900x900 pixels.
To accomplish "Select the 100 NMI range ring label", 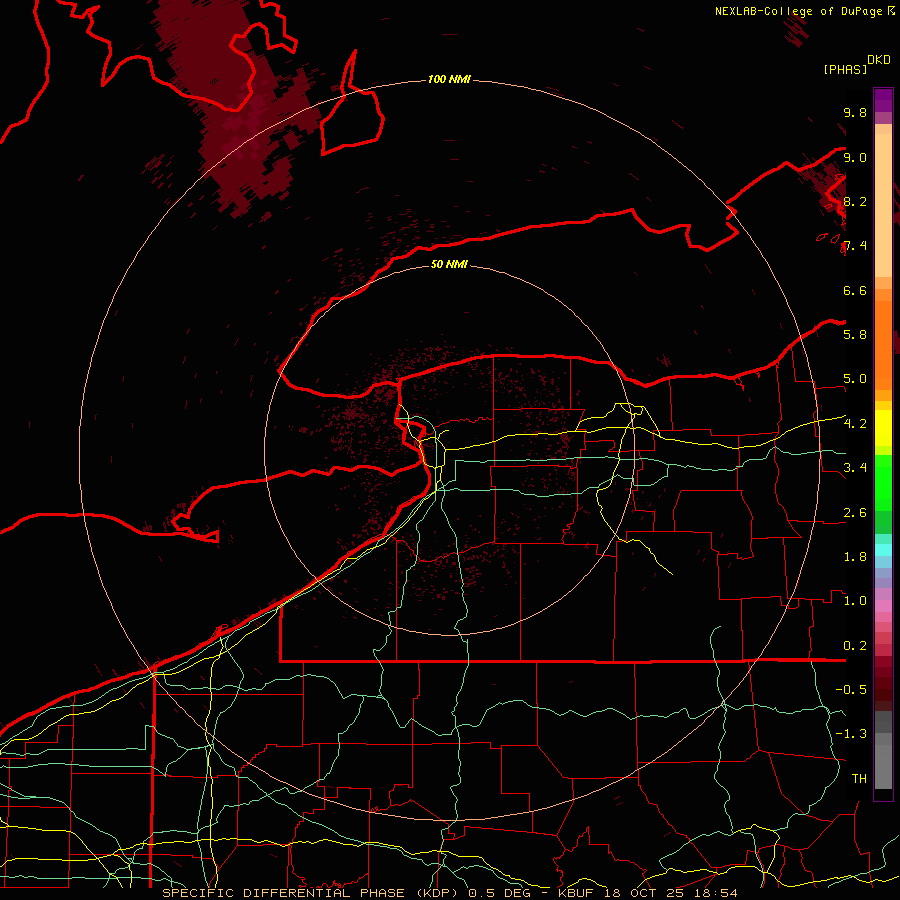I will pyautogui.click(x=449, y=79).
